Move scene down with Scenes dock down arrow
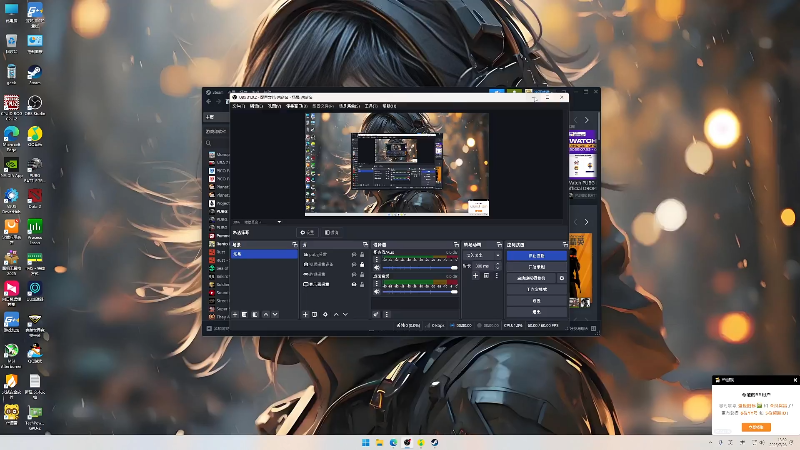Image resolution: width=800 pixels, height=450 pixels. coord(275,314)
